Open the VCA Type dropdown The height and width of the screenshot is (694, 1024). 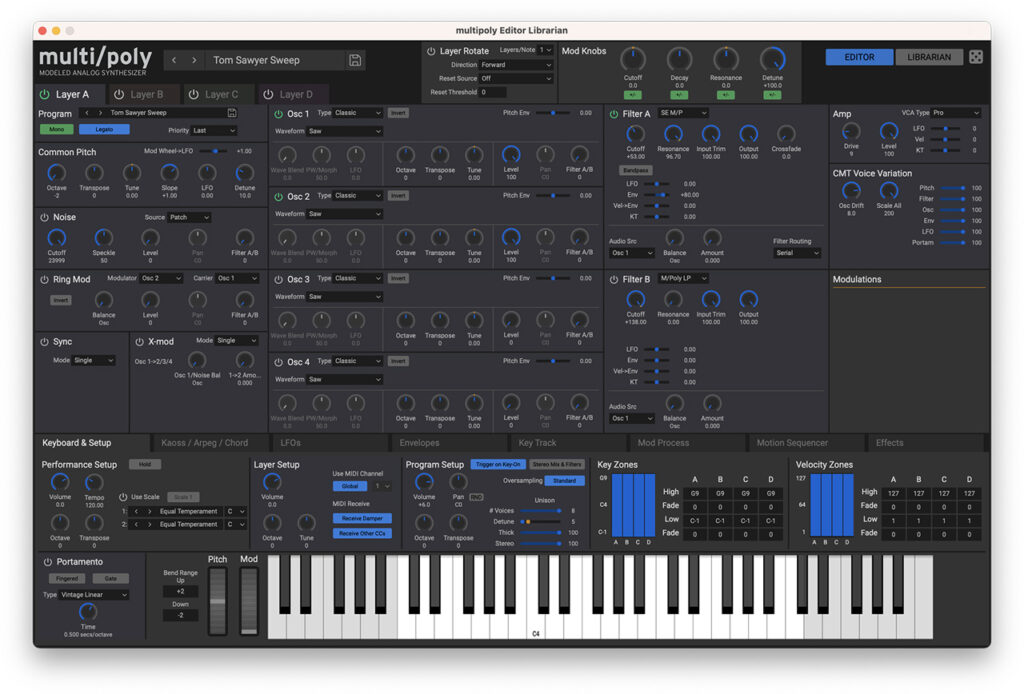pos(954,113)
